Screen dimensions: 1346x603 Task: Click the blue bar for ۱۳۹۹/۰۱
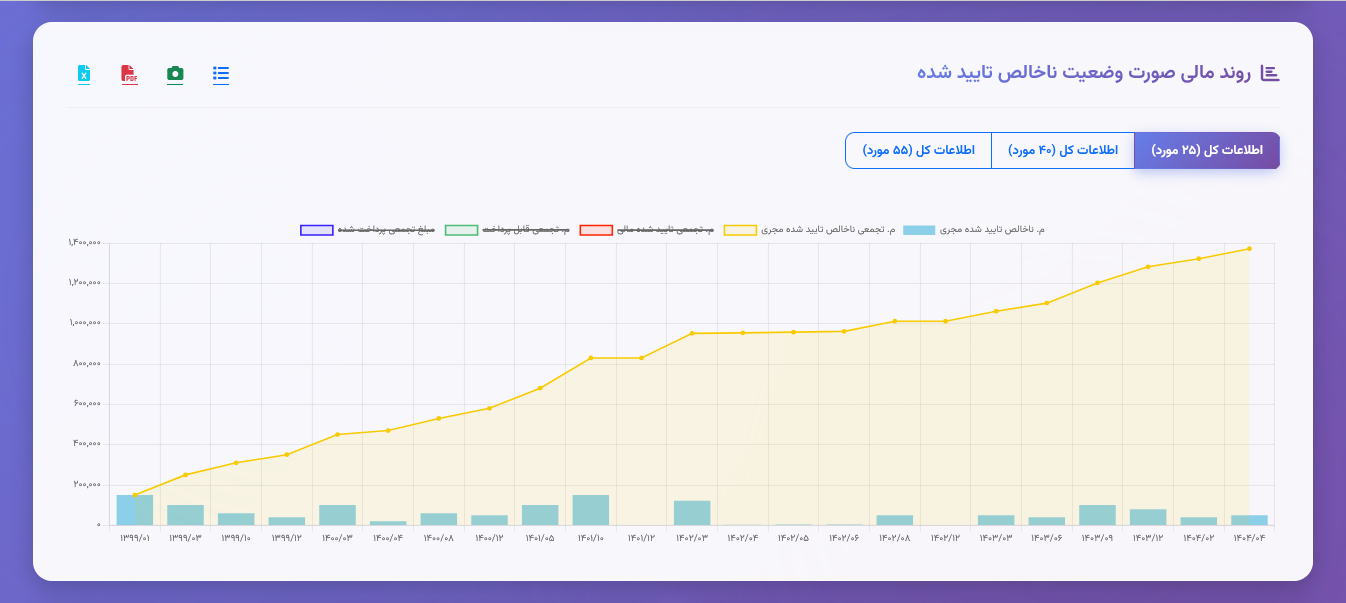pos(135,510)
